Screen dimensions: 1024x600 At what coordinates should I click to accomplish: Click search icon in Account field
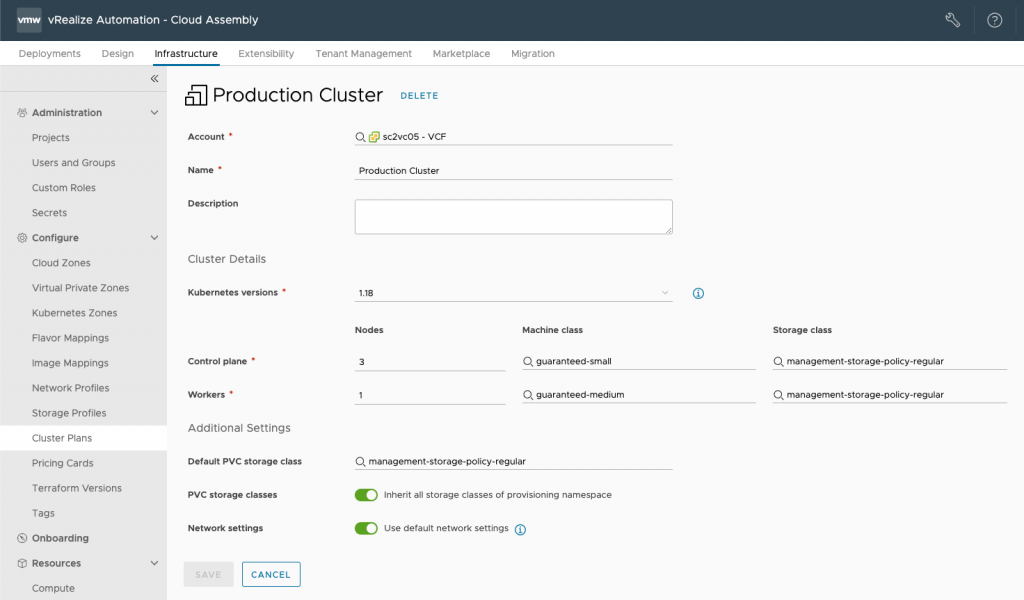(360, 137)
